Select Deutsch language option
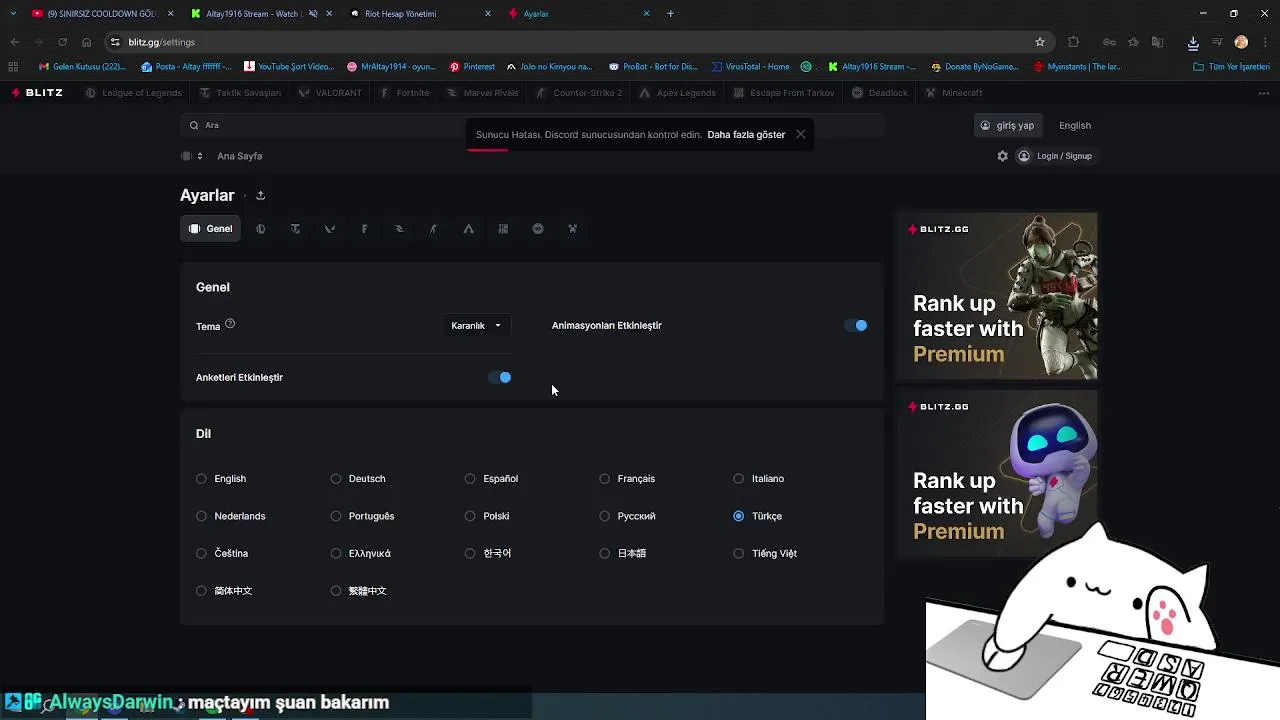 (x=358, y=479)
